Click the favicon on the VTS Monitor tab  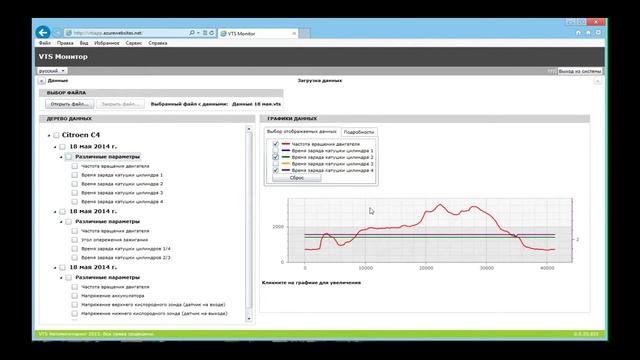(x=223, y=33)
